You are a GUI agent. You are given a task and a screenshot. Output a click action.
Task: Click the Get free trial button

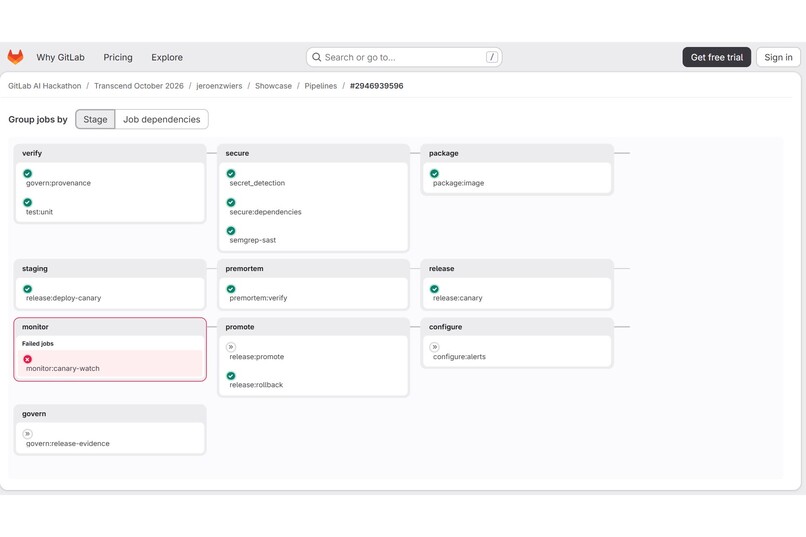(717, 57)
